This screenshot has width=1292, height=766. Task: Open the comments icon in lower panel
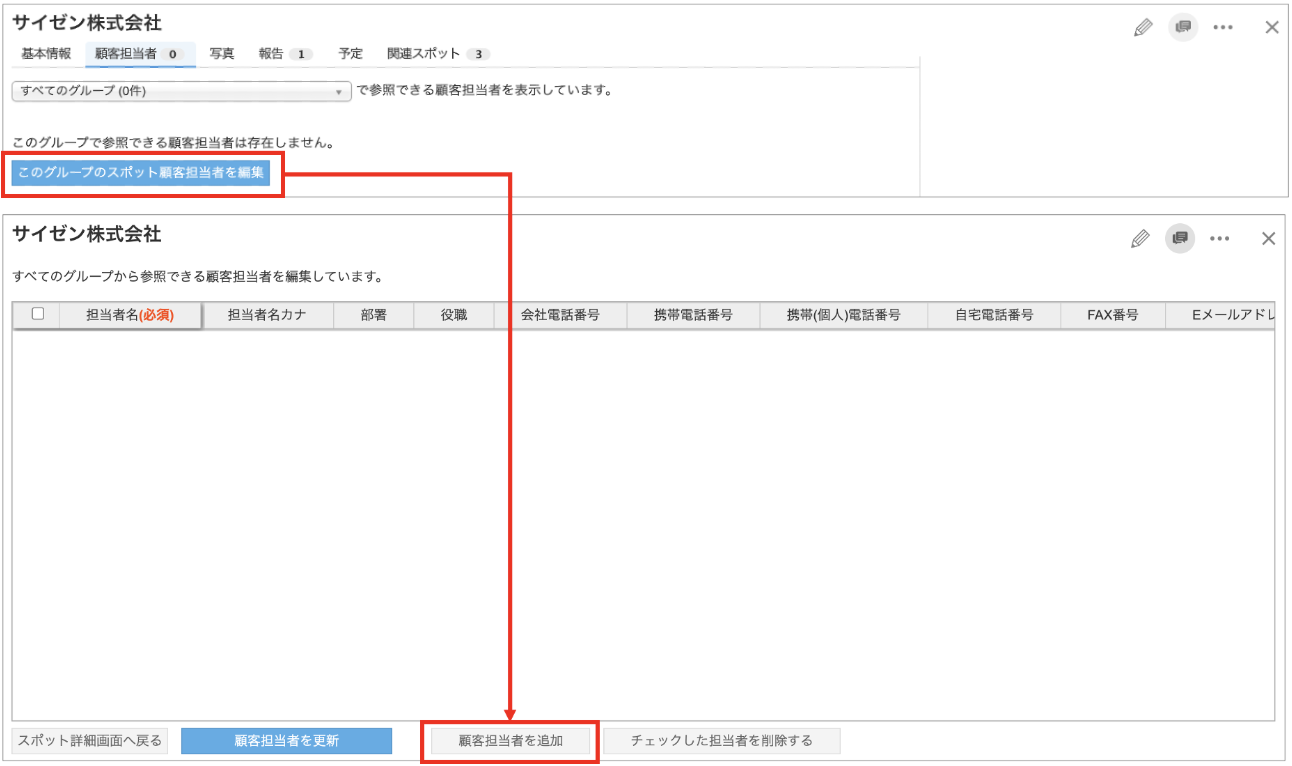tap(1179, 238)
